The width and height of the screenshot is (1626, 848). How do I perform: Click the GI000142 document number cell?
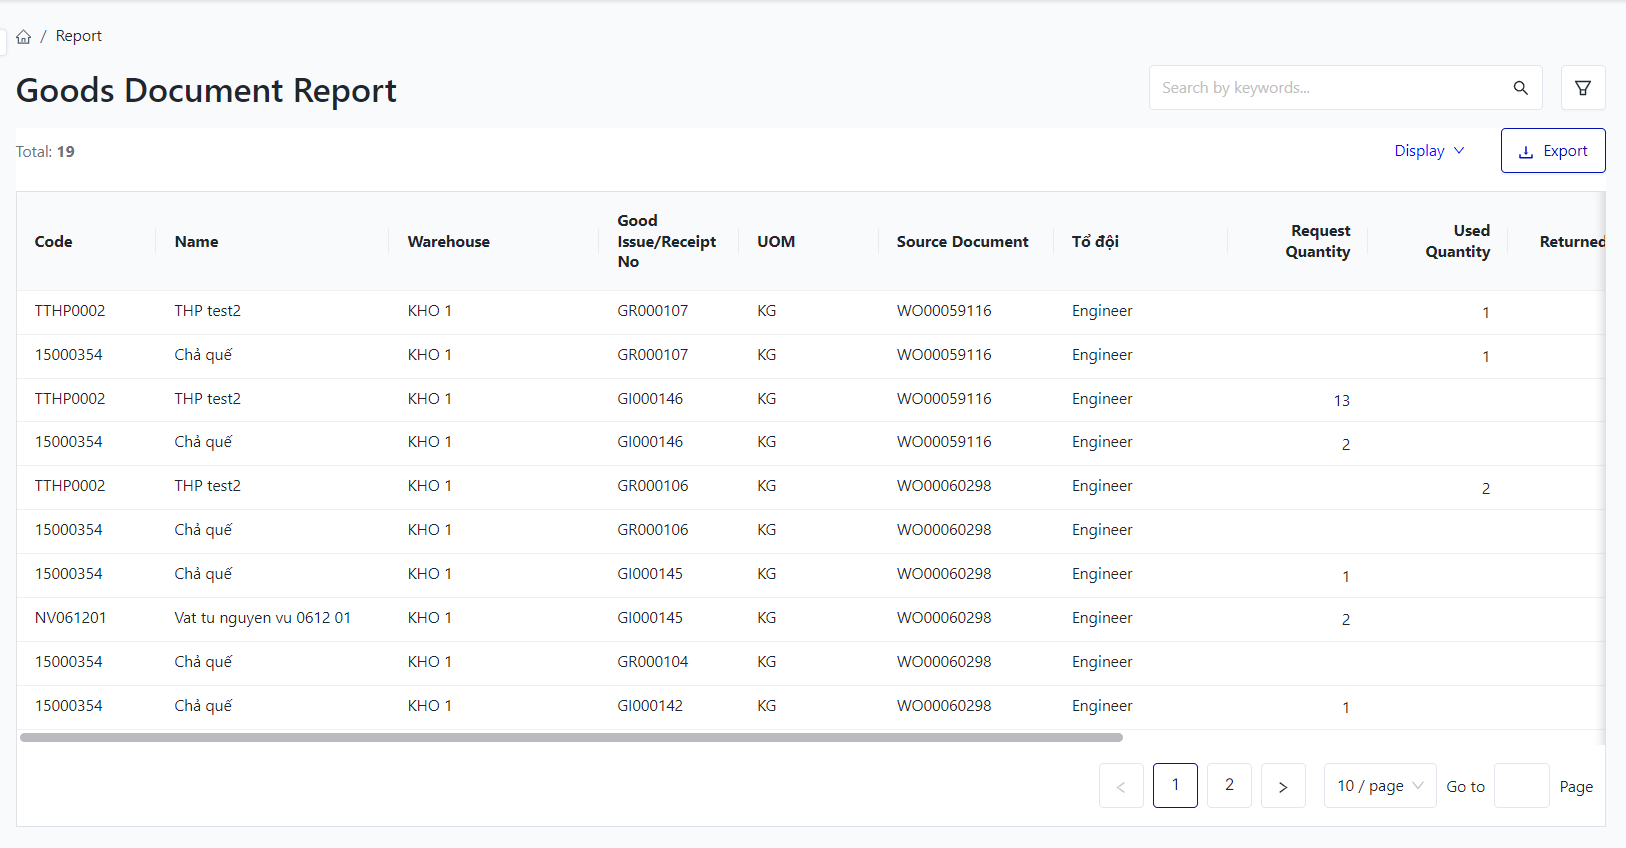click(650, 706)
